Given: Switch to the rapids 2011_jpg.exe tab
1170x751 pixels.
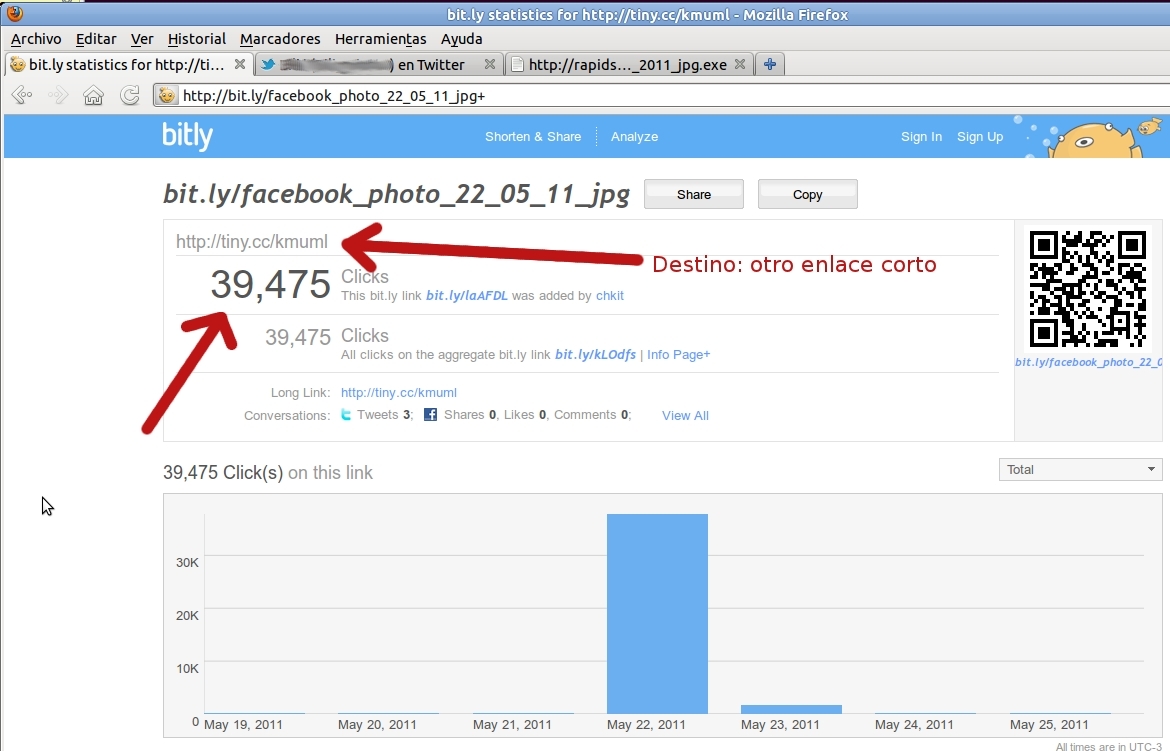Looking at the screenshot, I should point(628,64).
